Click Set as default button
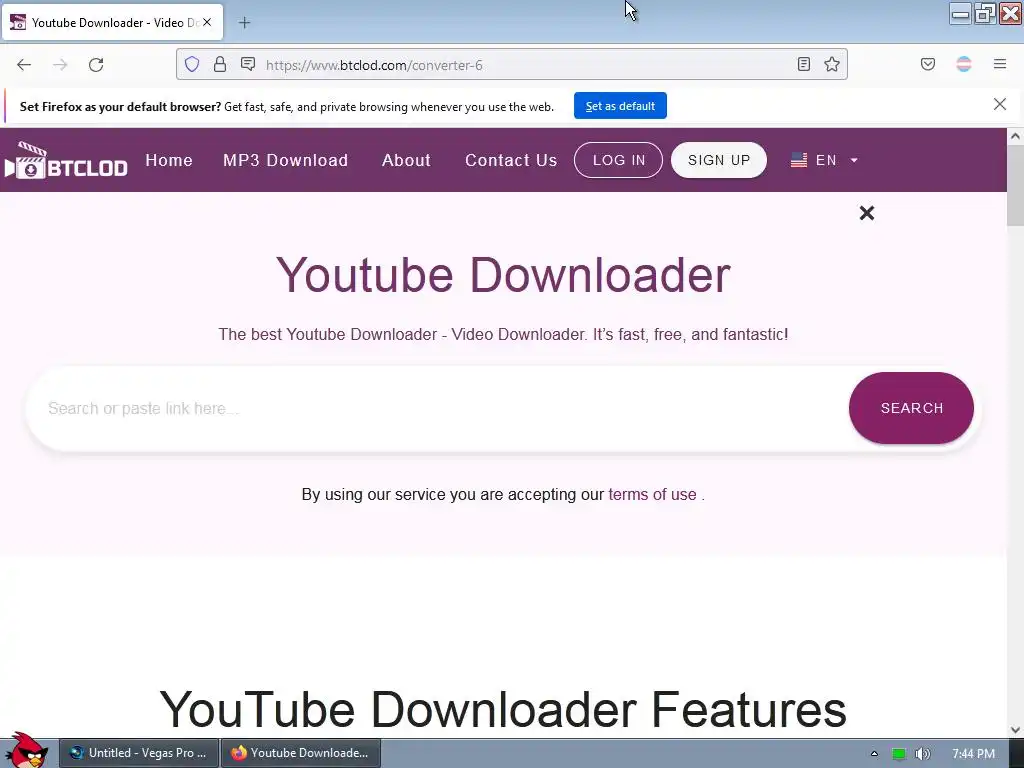 620,106
